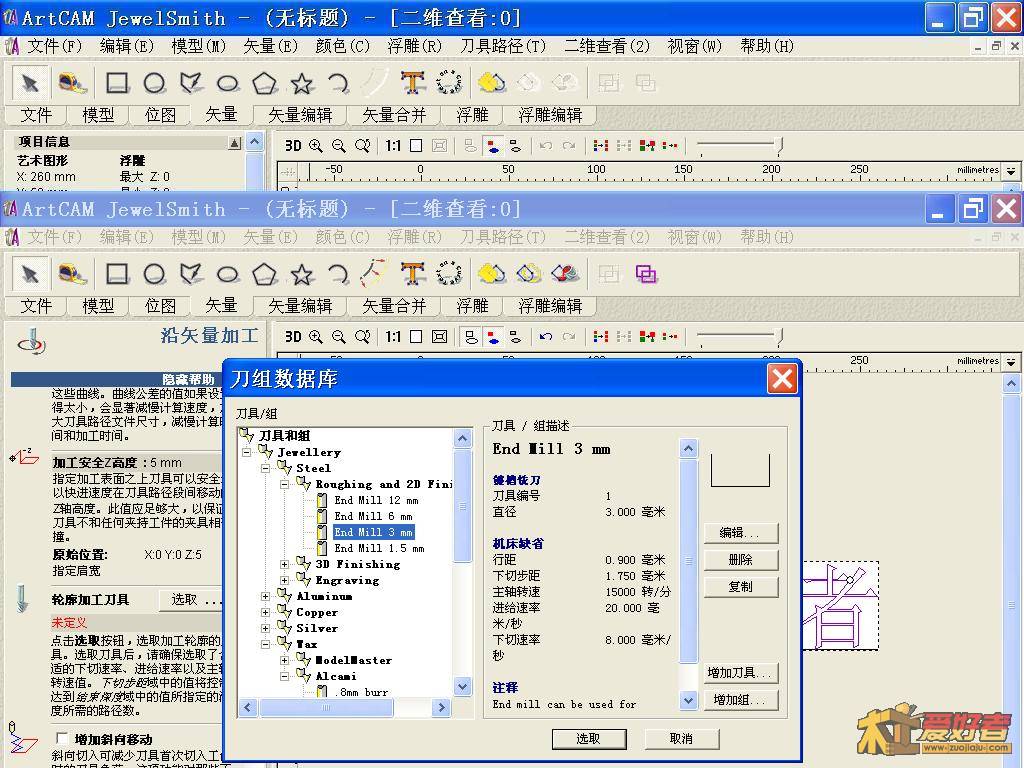Click the toolpath icon beside 沿矢量加工 title
This screenshot has width=1024, height=768.
31,342
